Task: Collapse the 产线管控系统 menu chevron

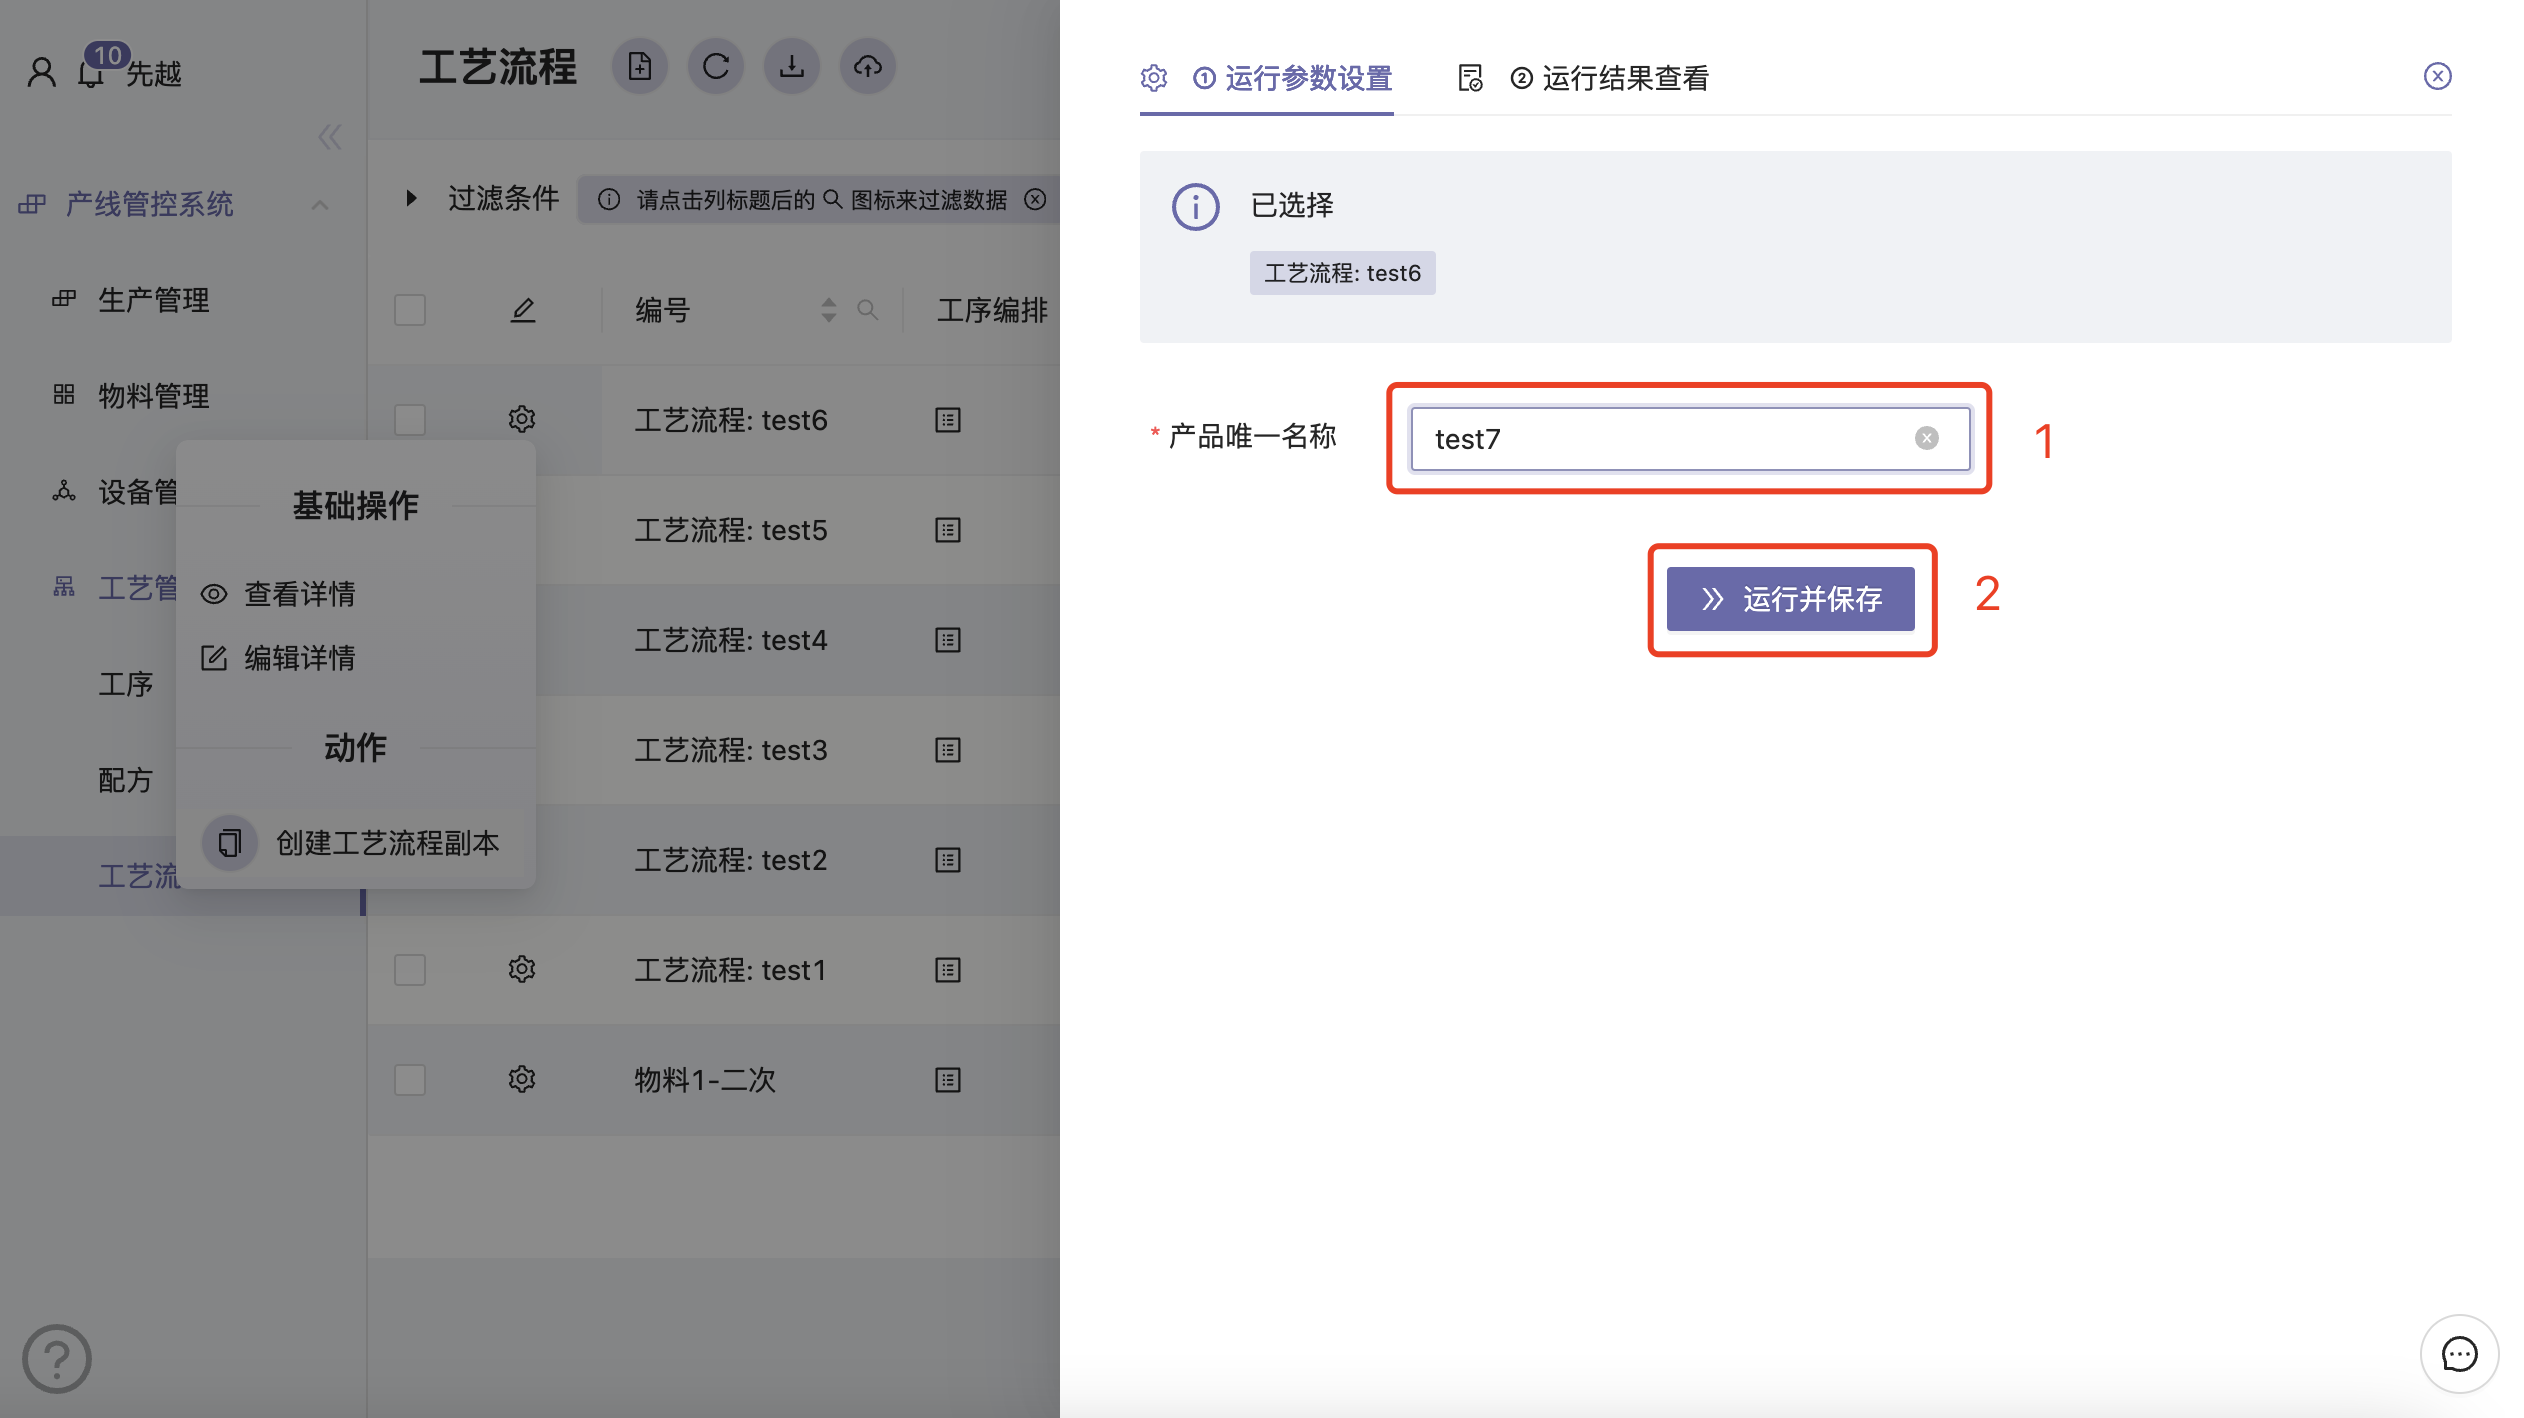Action: 320,205
